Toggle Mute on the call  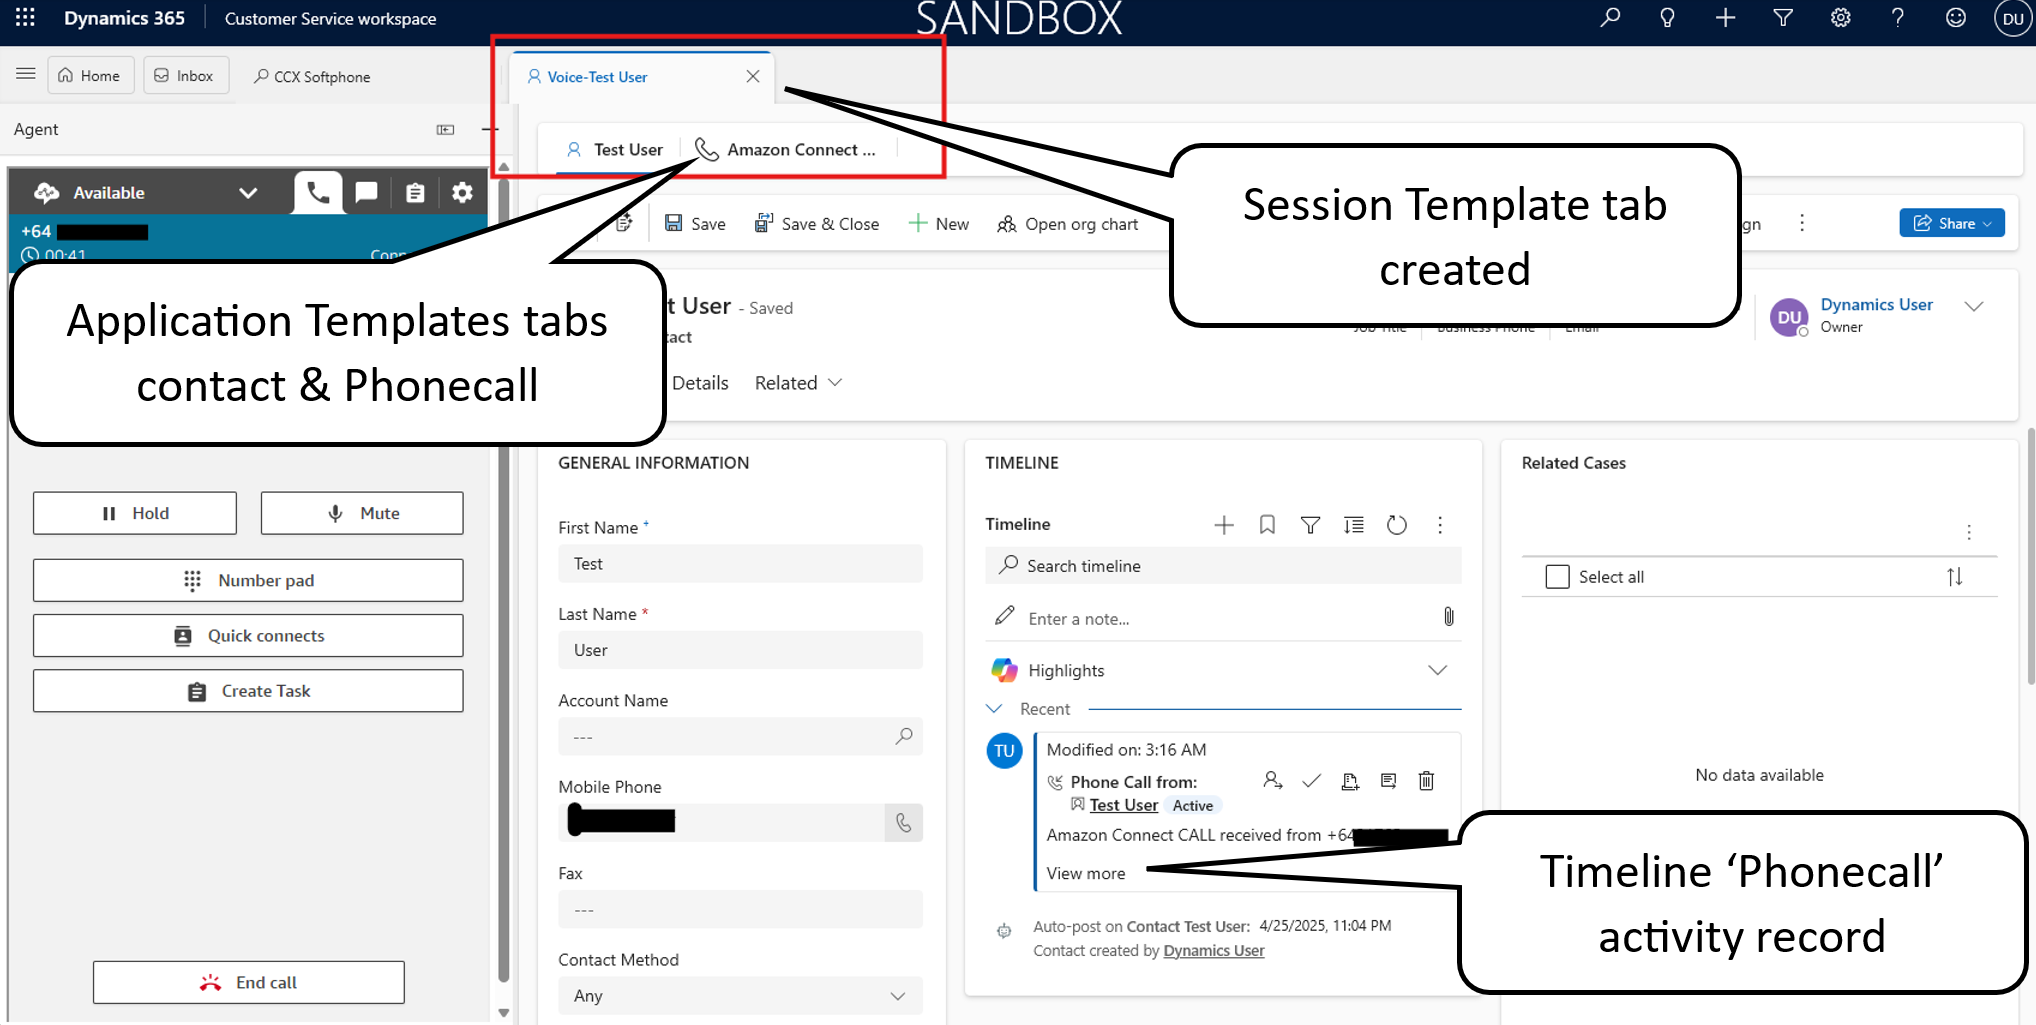362,513
